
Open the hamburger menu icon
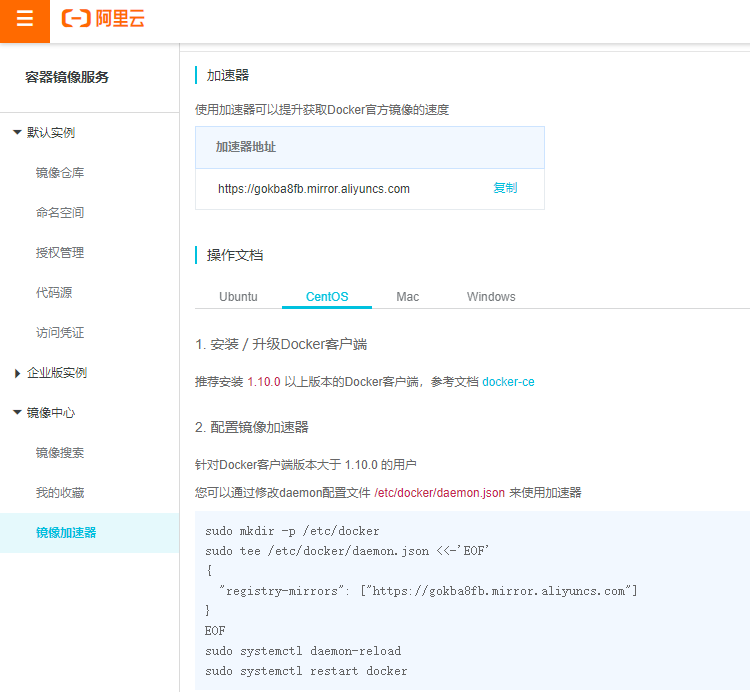pos(24,20)
